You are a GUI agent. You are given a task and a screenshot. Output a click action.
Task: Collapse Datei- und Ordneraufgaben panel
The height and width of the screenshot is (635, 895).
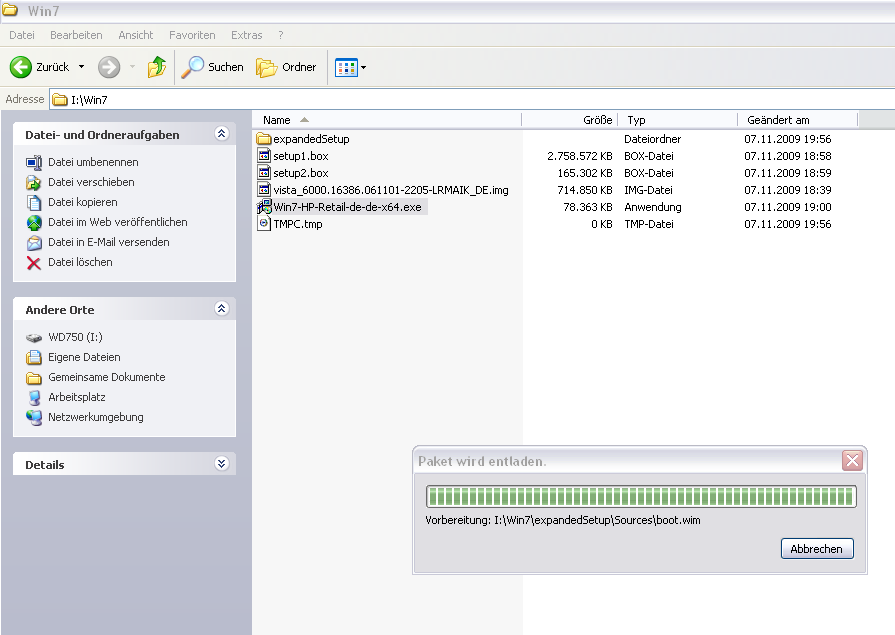[x=221, y=134]
